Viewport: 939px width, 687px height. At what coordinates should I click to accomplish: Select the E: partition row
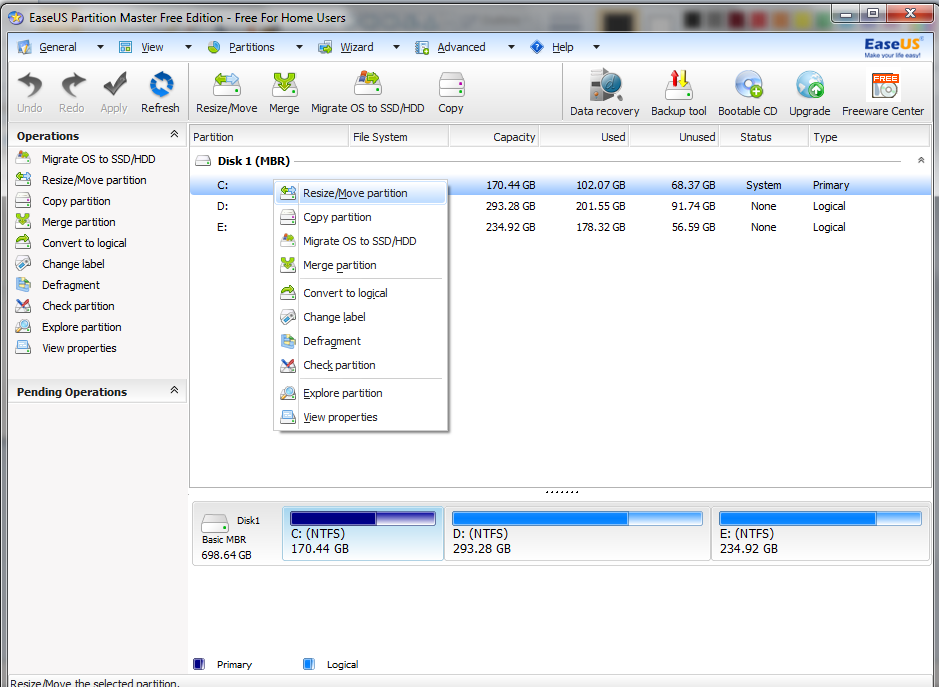(x=561, y=227)
